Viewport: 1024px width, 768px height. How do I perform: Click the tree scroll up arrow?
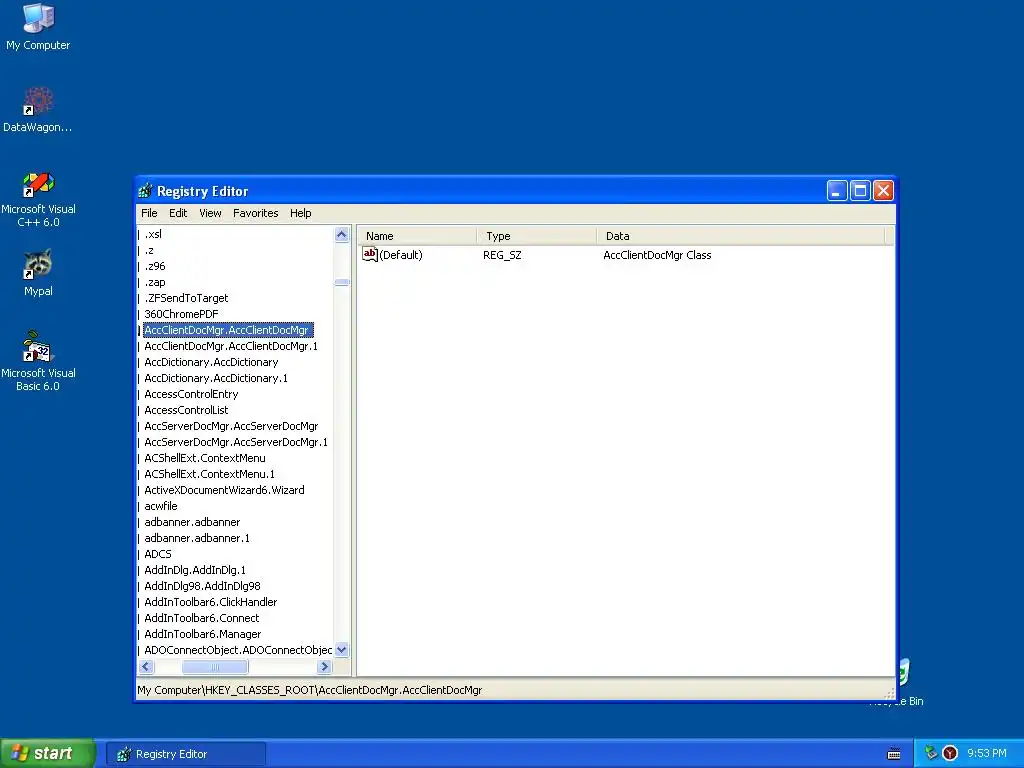342,234
